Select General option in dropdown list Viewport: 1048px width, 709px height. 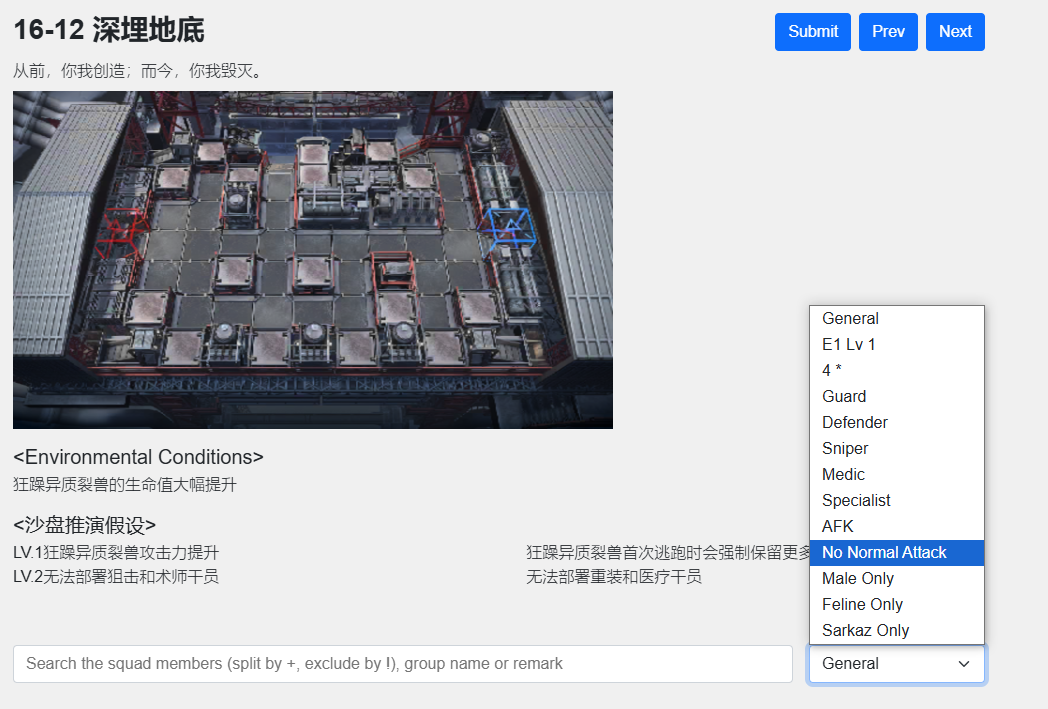(x=896, y=319)
